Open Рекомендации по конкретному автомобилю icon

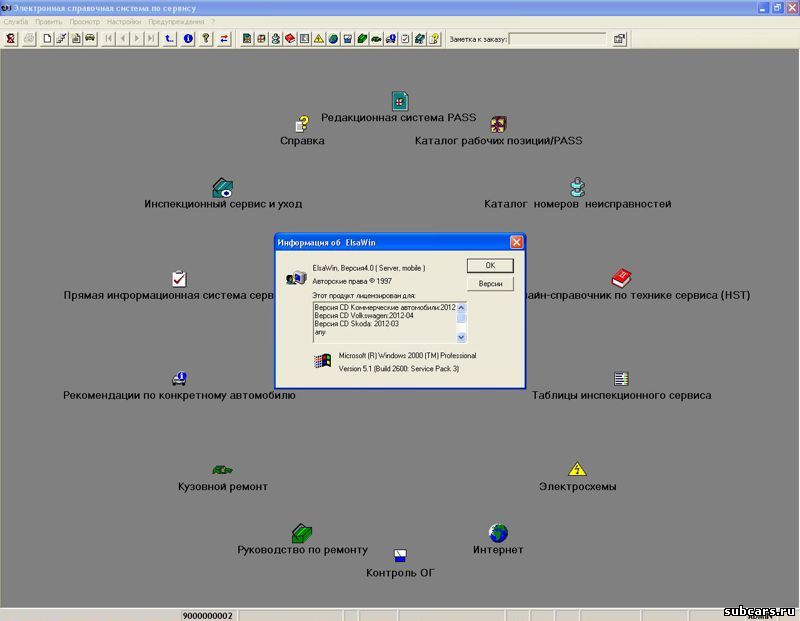coord(180,379)
